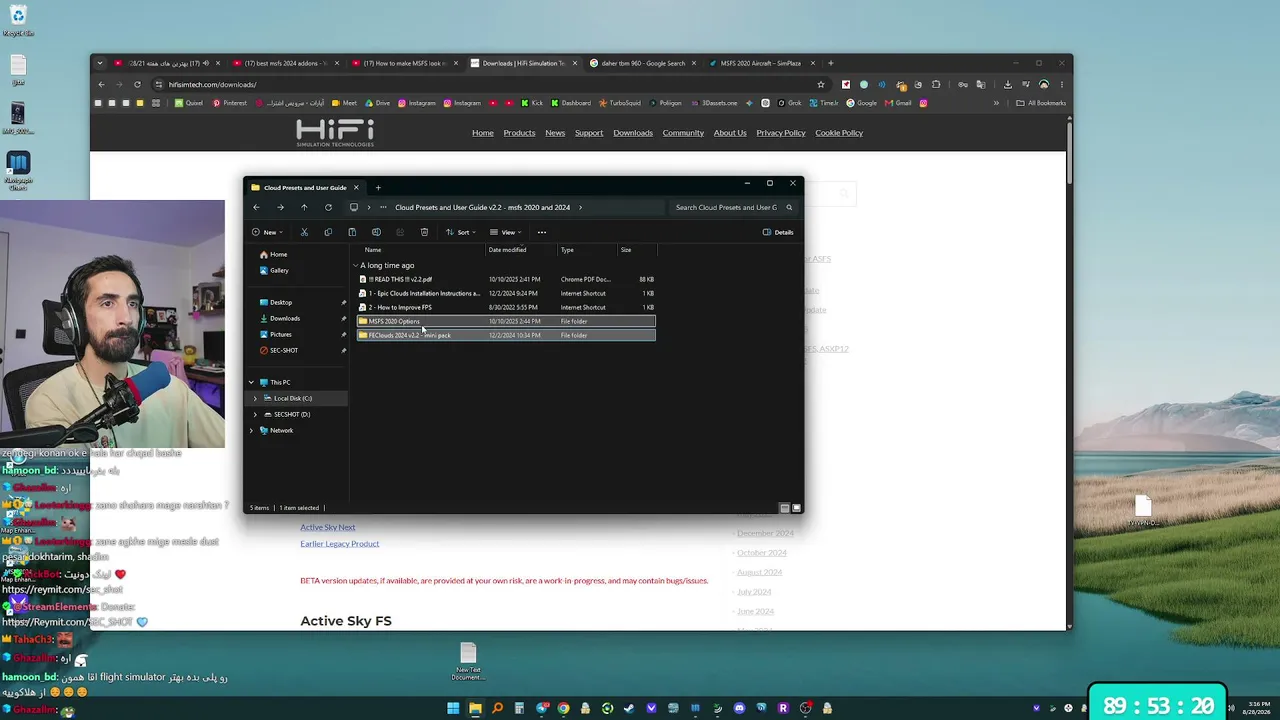Collapse the 'A long time ago' group
The image size is (1280, 720).
click(x=355, y=265)
